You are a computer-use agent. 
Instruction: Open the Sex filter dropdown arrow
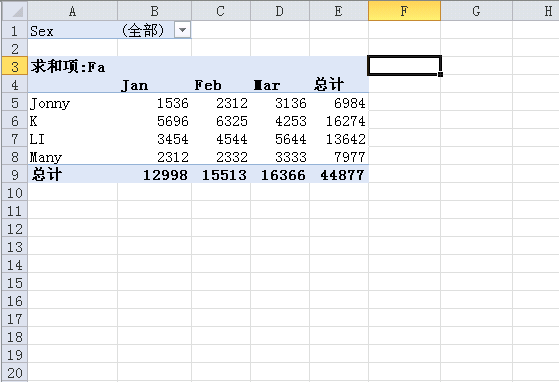pyautogui.click(x=182, y=30)
